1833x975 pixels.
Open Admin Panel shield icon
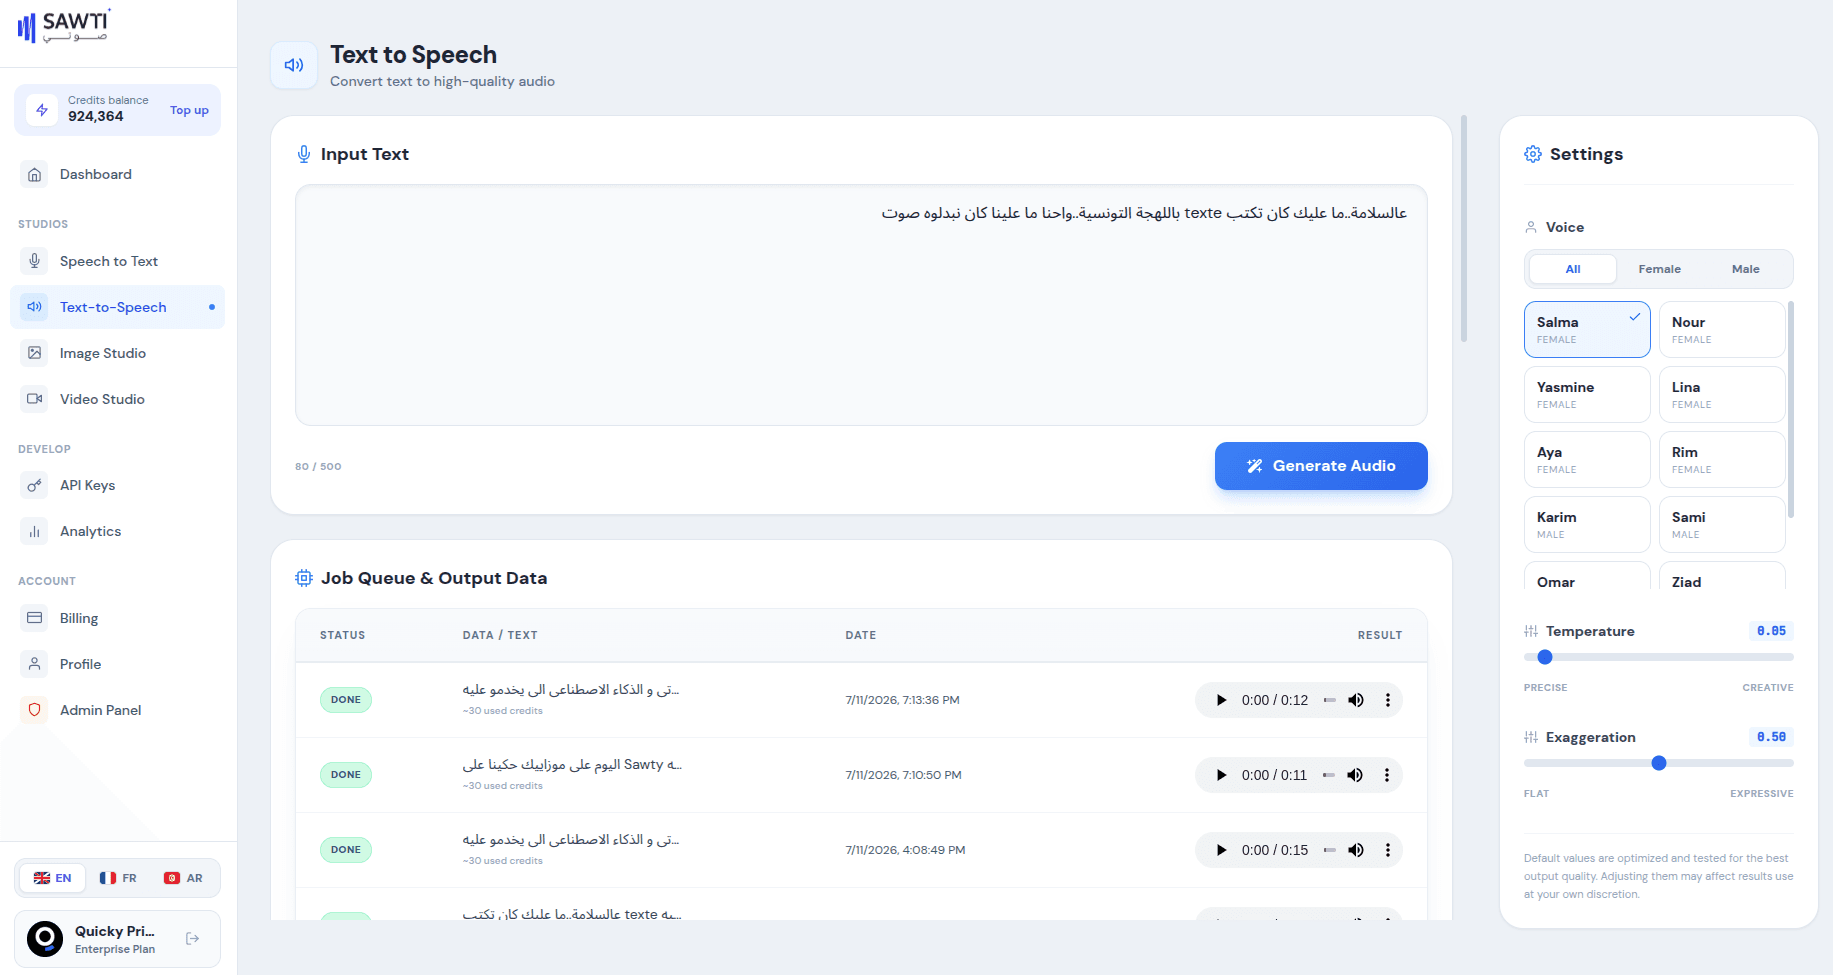(35, 710)
